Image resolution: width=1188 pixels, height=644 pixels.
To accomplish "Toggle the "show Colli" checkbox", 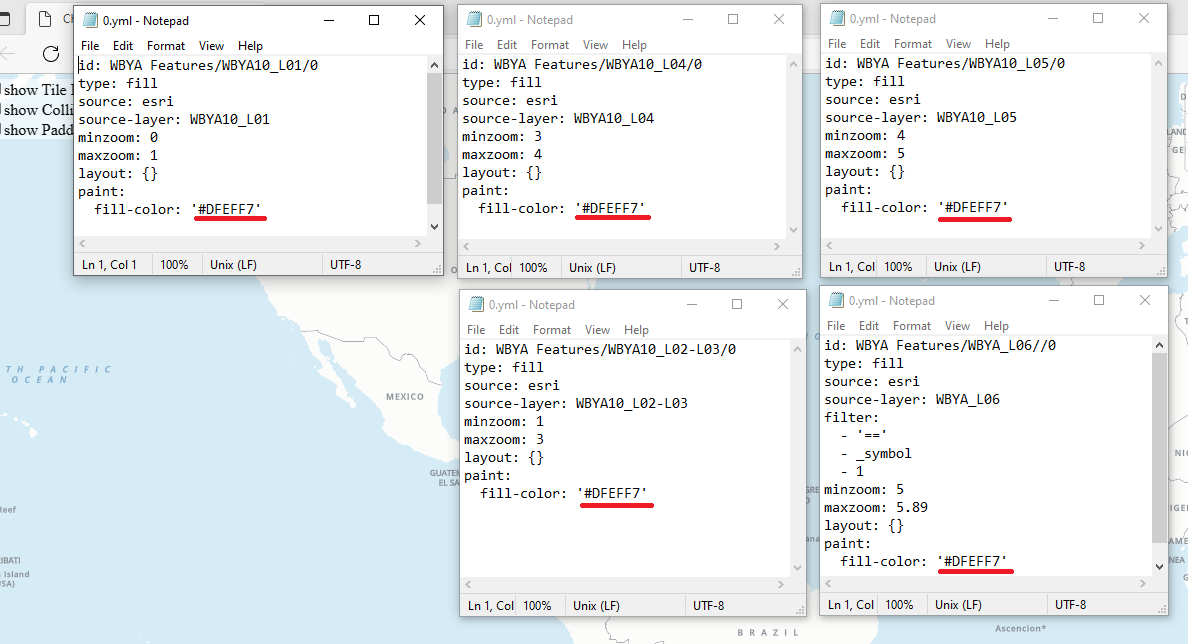I will click(2, 110).
